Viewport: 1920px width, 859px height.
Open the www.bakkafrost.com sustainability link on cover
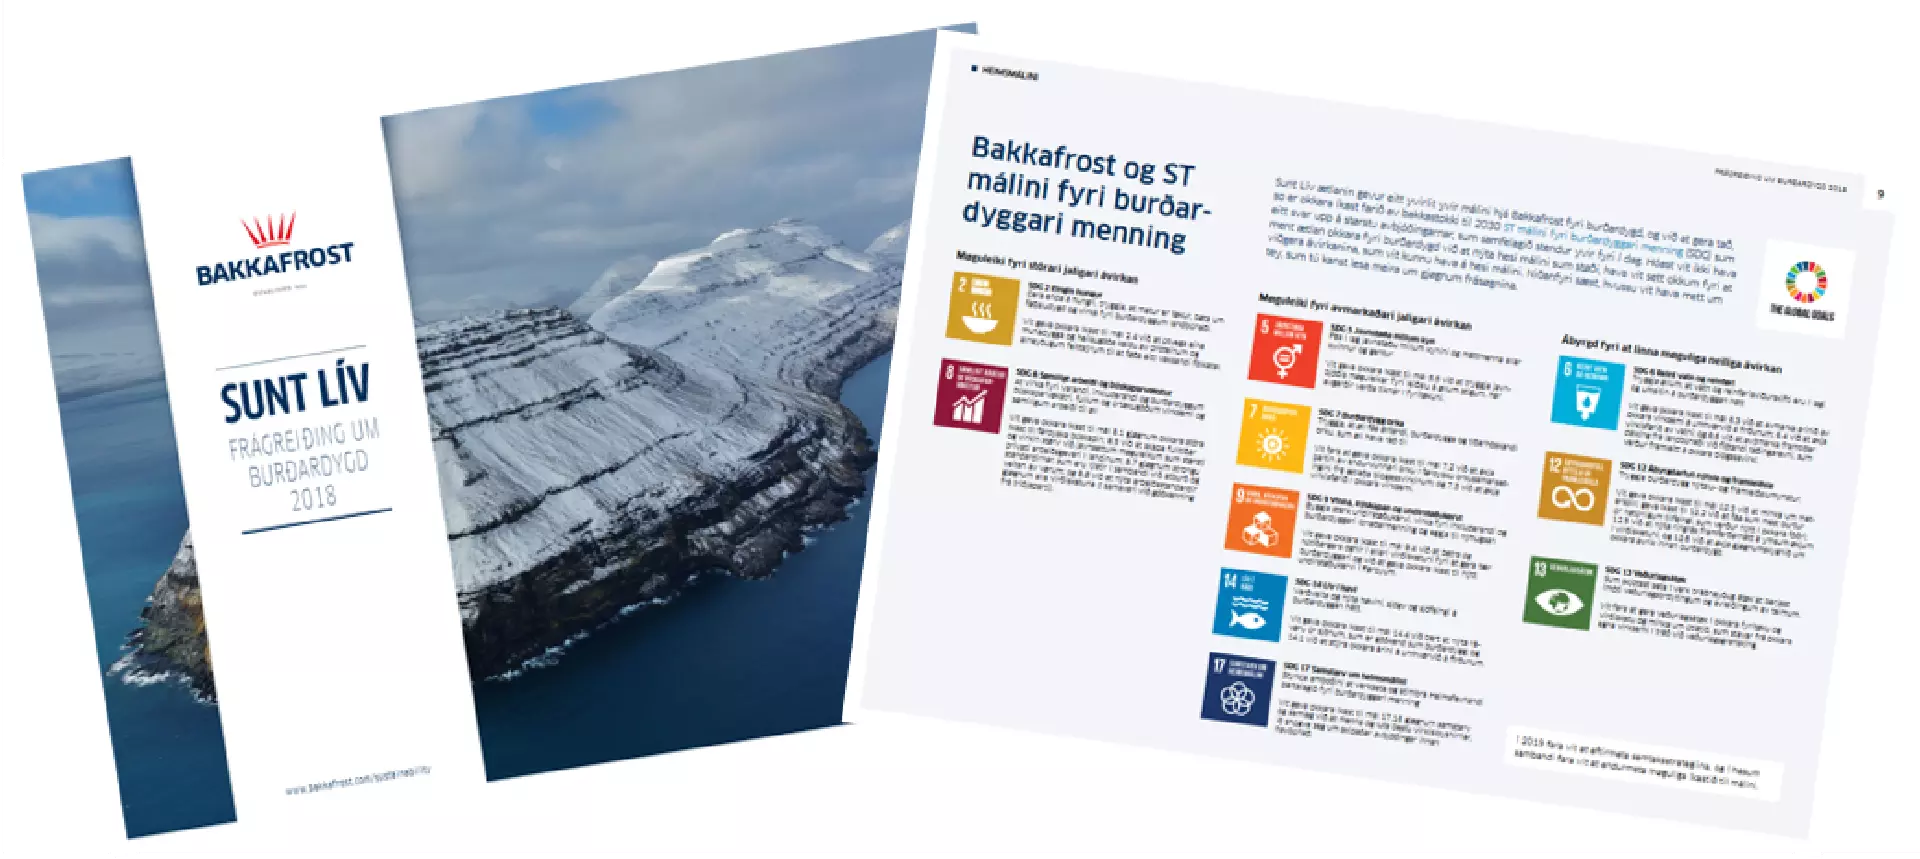pos(358,780)
